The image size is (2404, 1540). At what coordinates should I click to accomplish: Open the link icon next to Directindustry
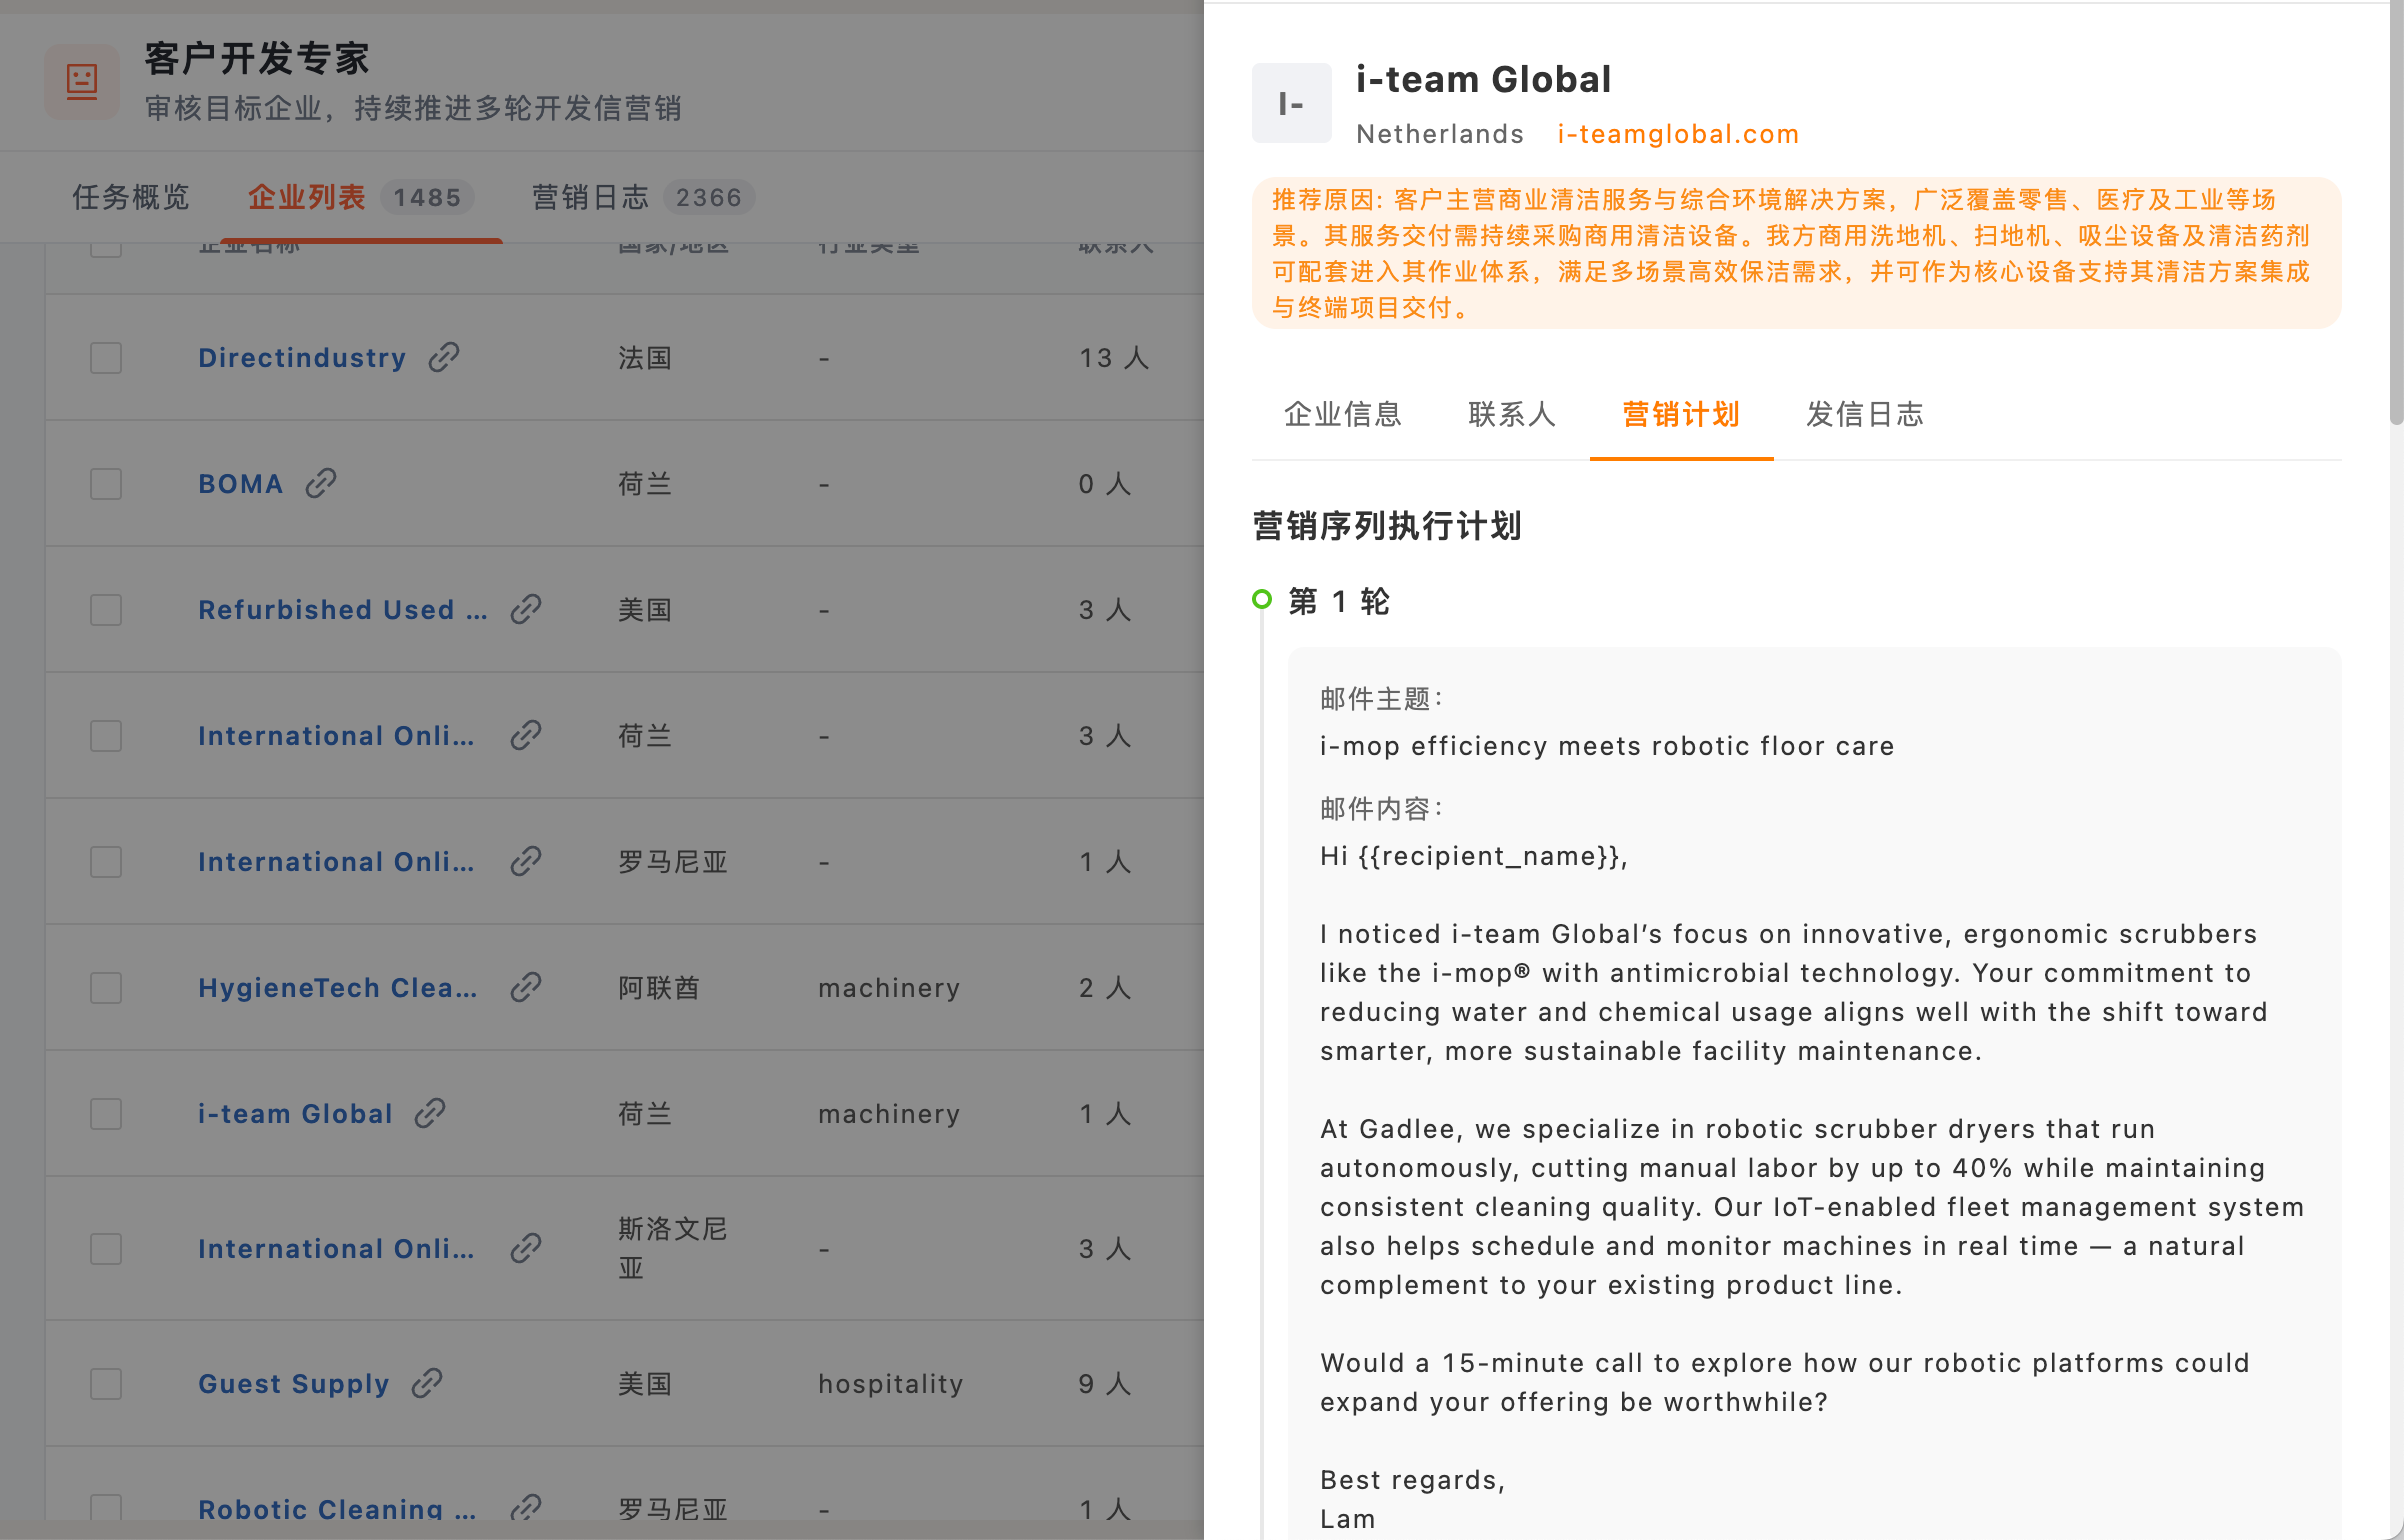click(444, 357)
